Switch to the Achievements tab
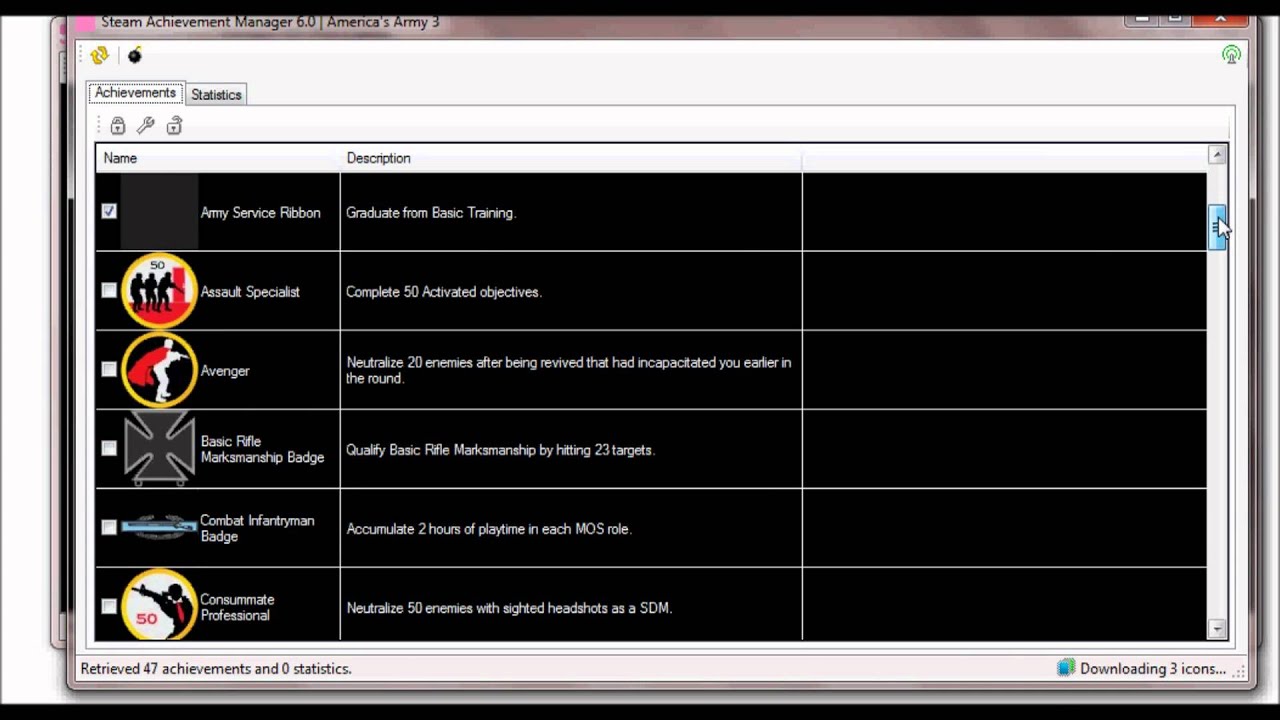The image size is (1280, 720). click(x=135, y=93)
